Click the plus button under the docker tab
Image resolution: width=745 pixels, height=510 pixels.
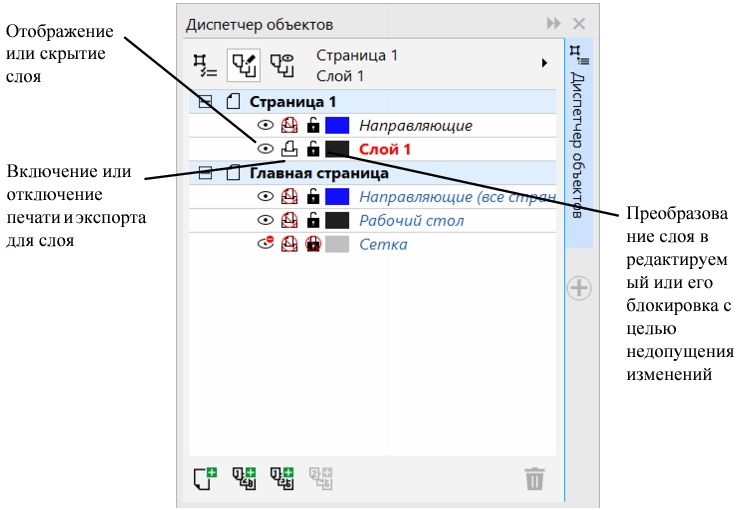pos(579,288)
